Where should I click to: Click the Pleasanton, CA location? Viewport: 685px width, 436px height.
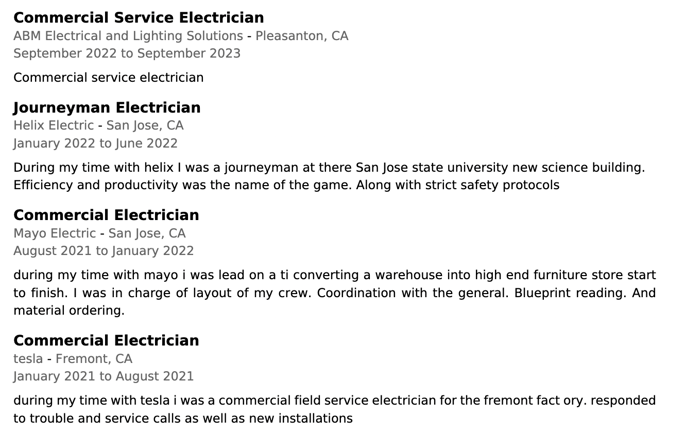pyautogui.click(x=302, y=36)
